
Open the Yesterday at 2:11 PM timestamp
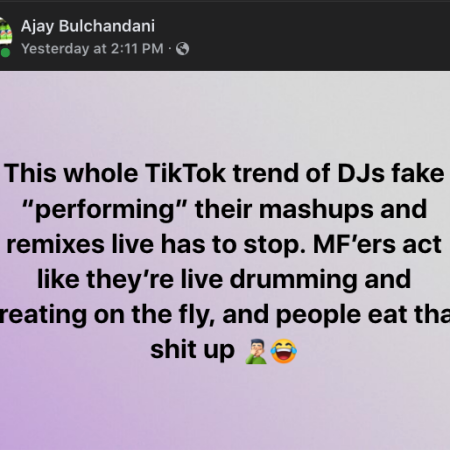(92, 49)
